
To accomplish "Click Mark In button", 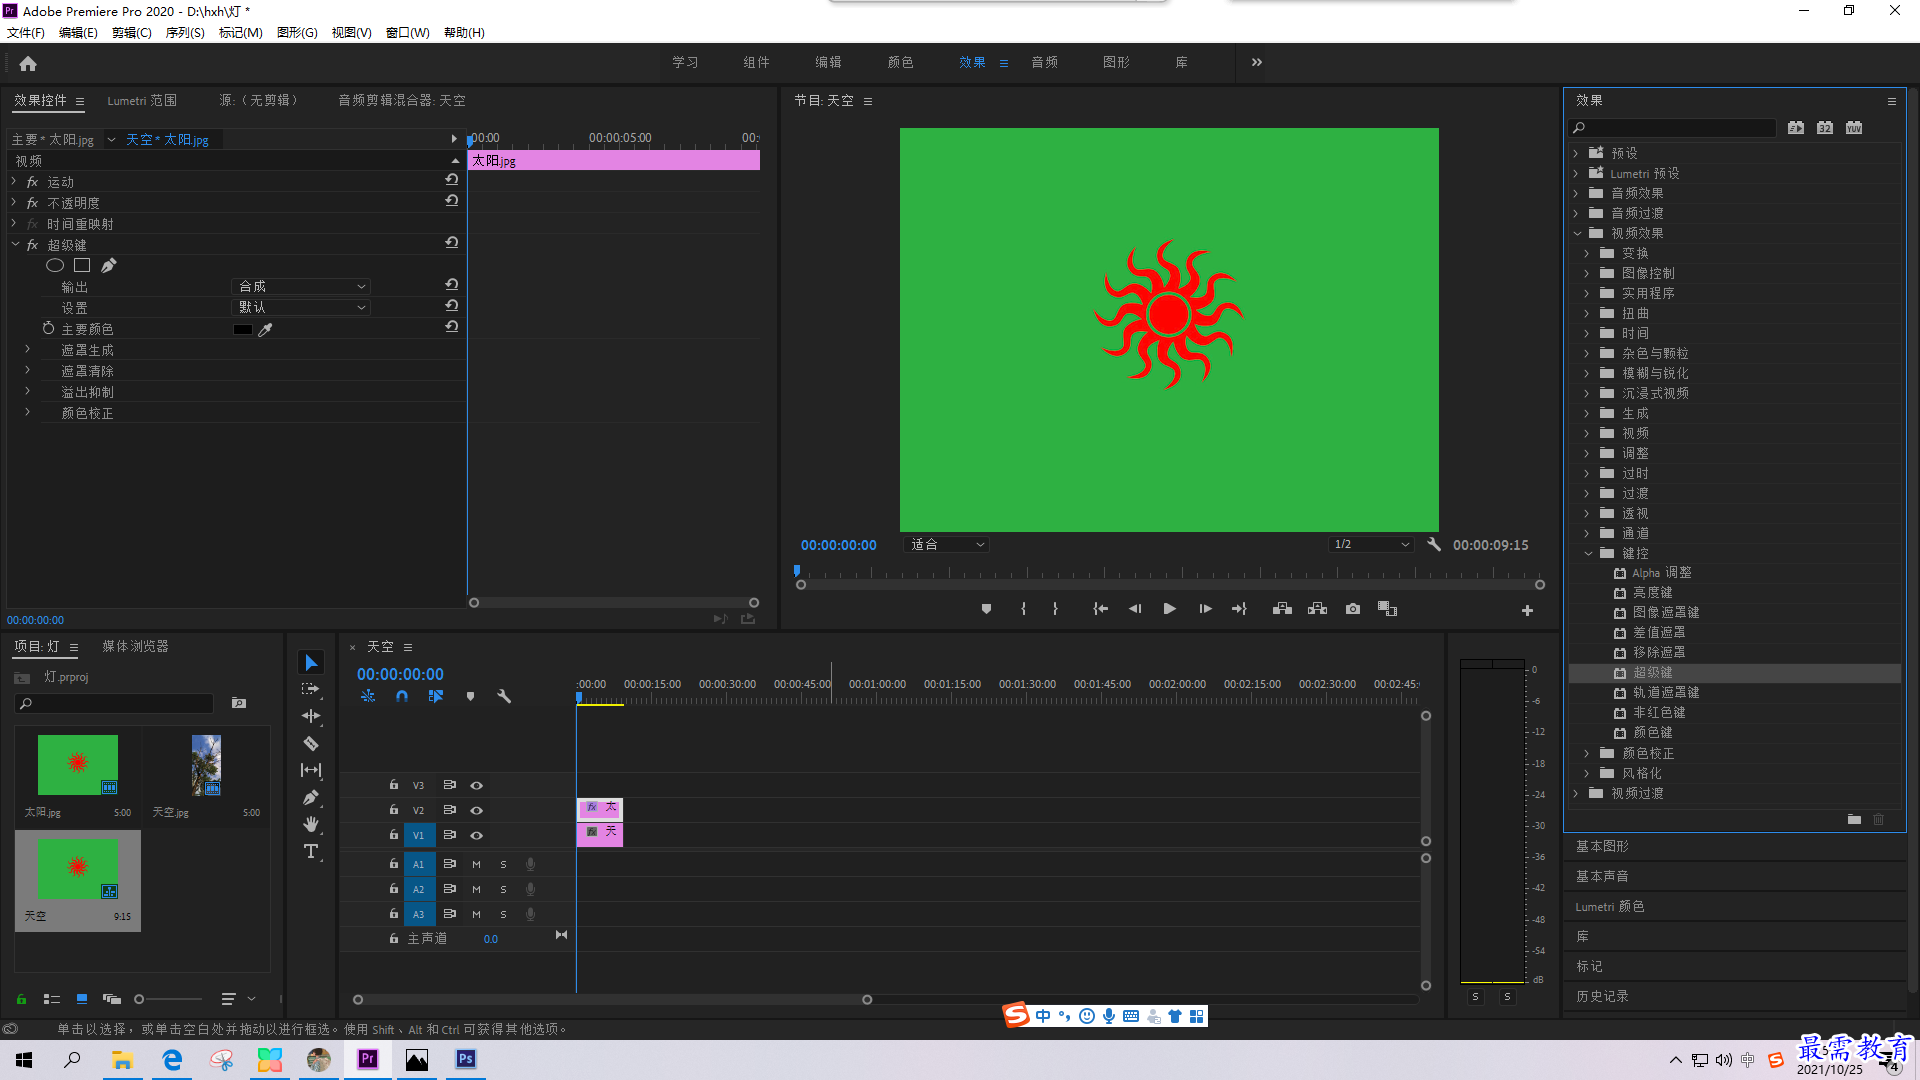I will point(1023,609).
